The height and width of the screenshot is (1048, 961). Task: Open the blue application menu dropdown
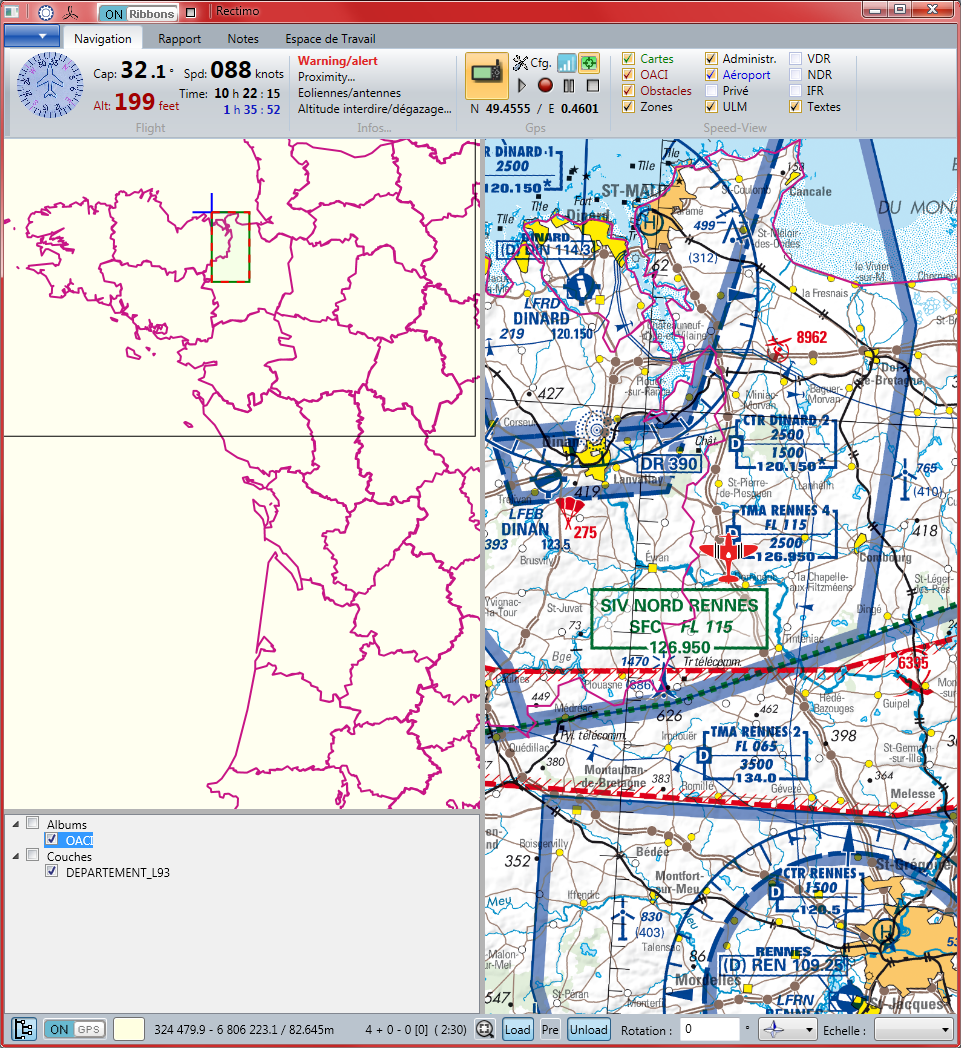pos(32,36)
